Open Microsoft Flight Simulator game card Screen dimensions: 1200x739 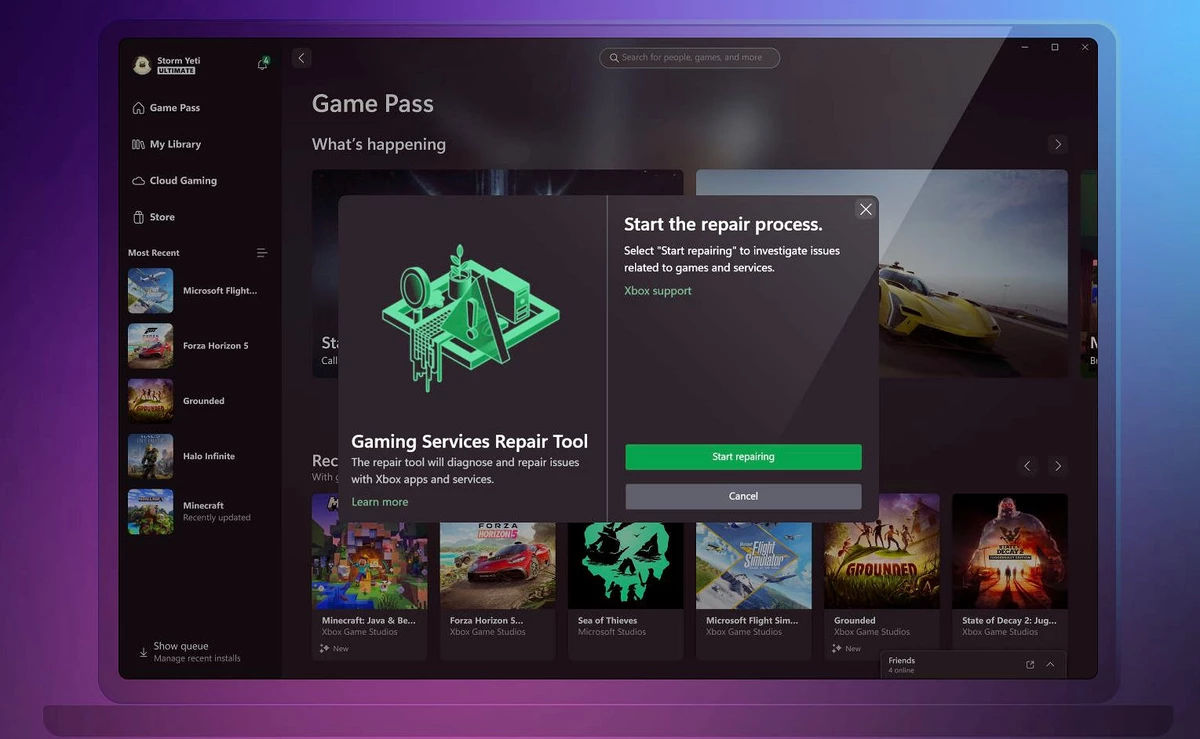point(754,576)
